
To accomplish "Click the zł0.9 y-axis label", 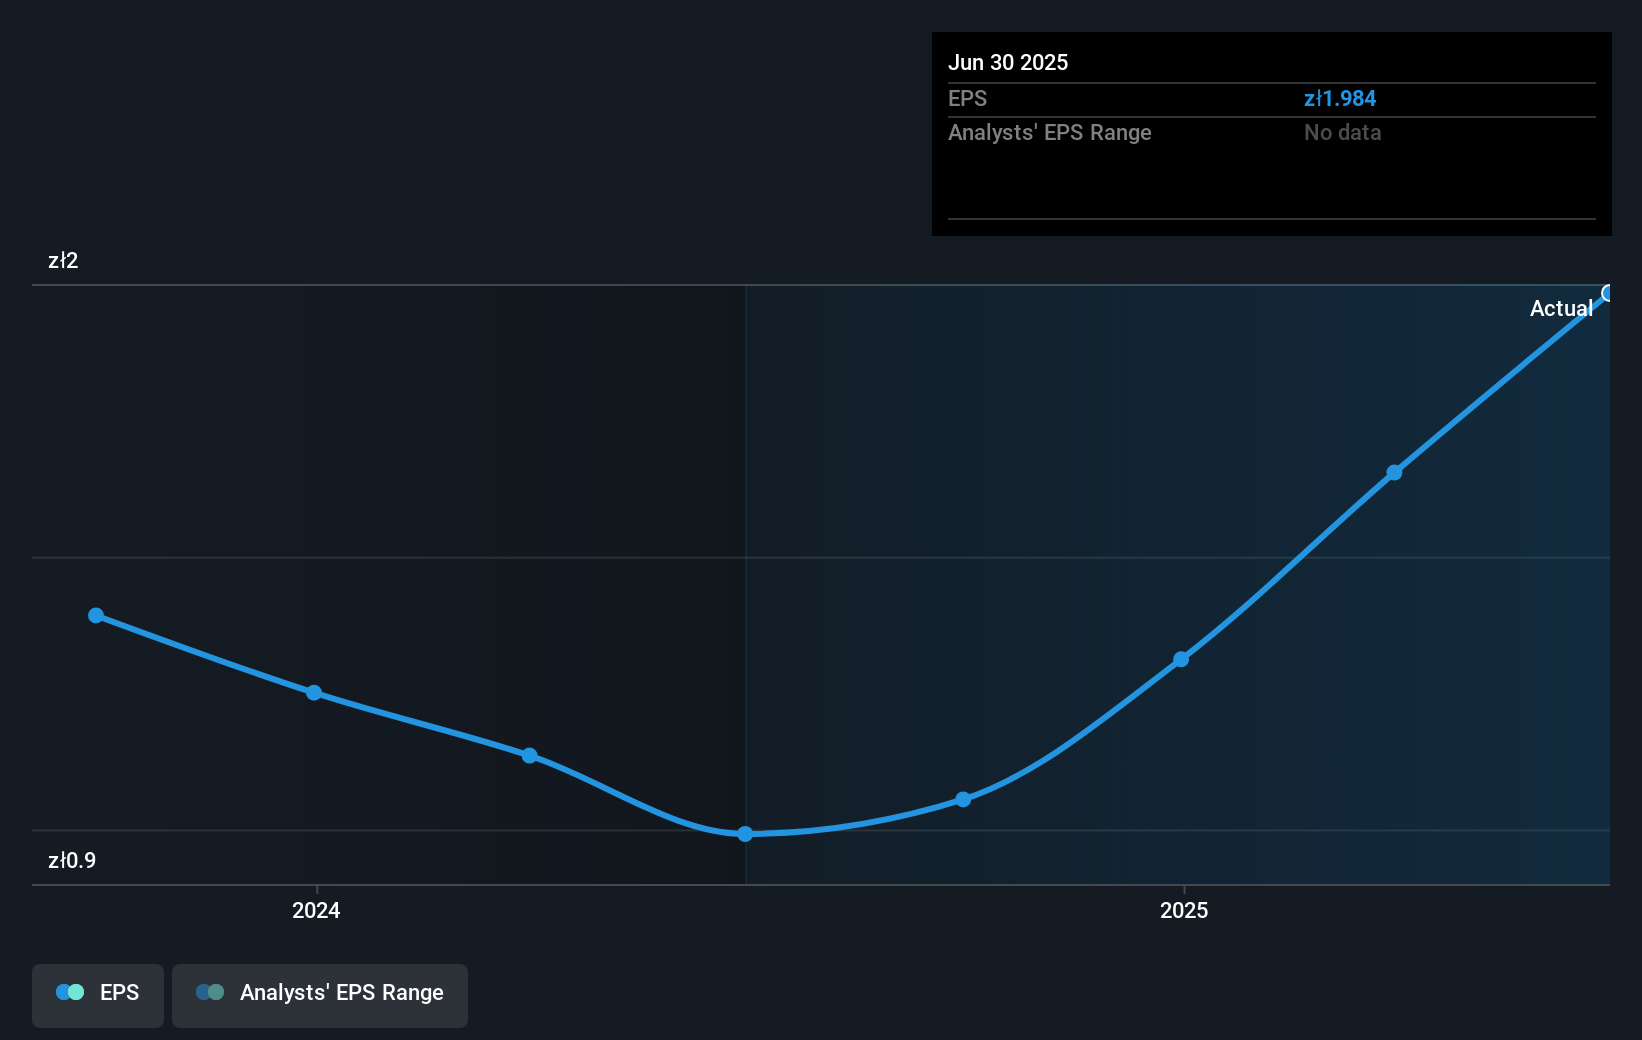I will tap(72, 860).
